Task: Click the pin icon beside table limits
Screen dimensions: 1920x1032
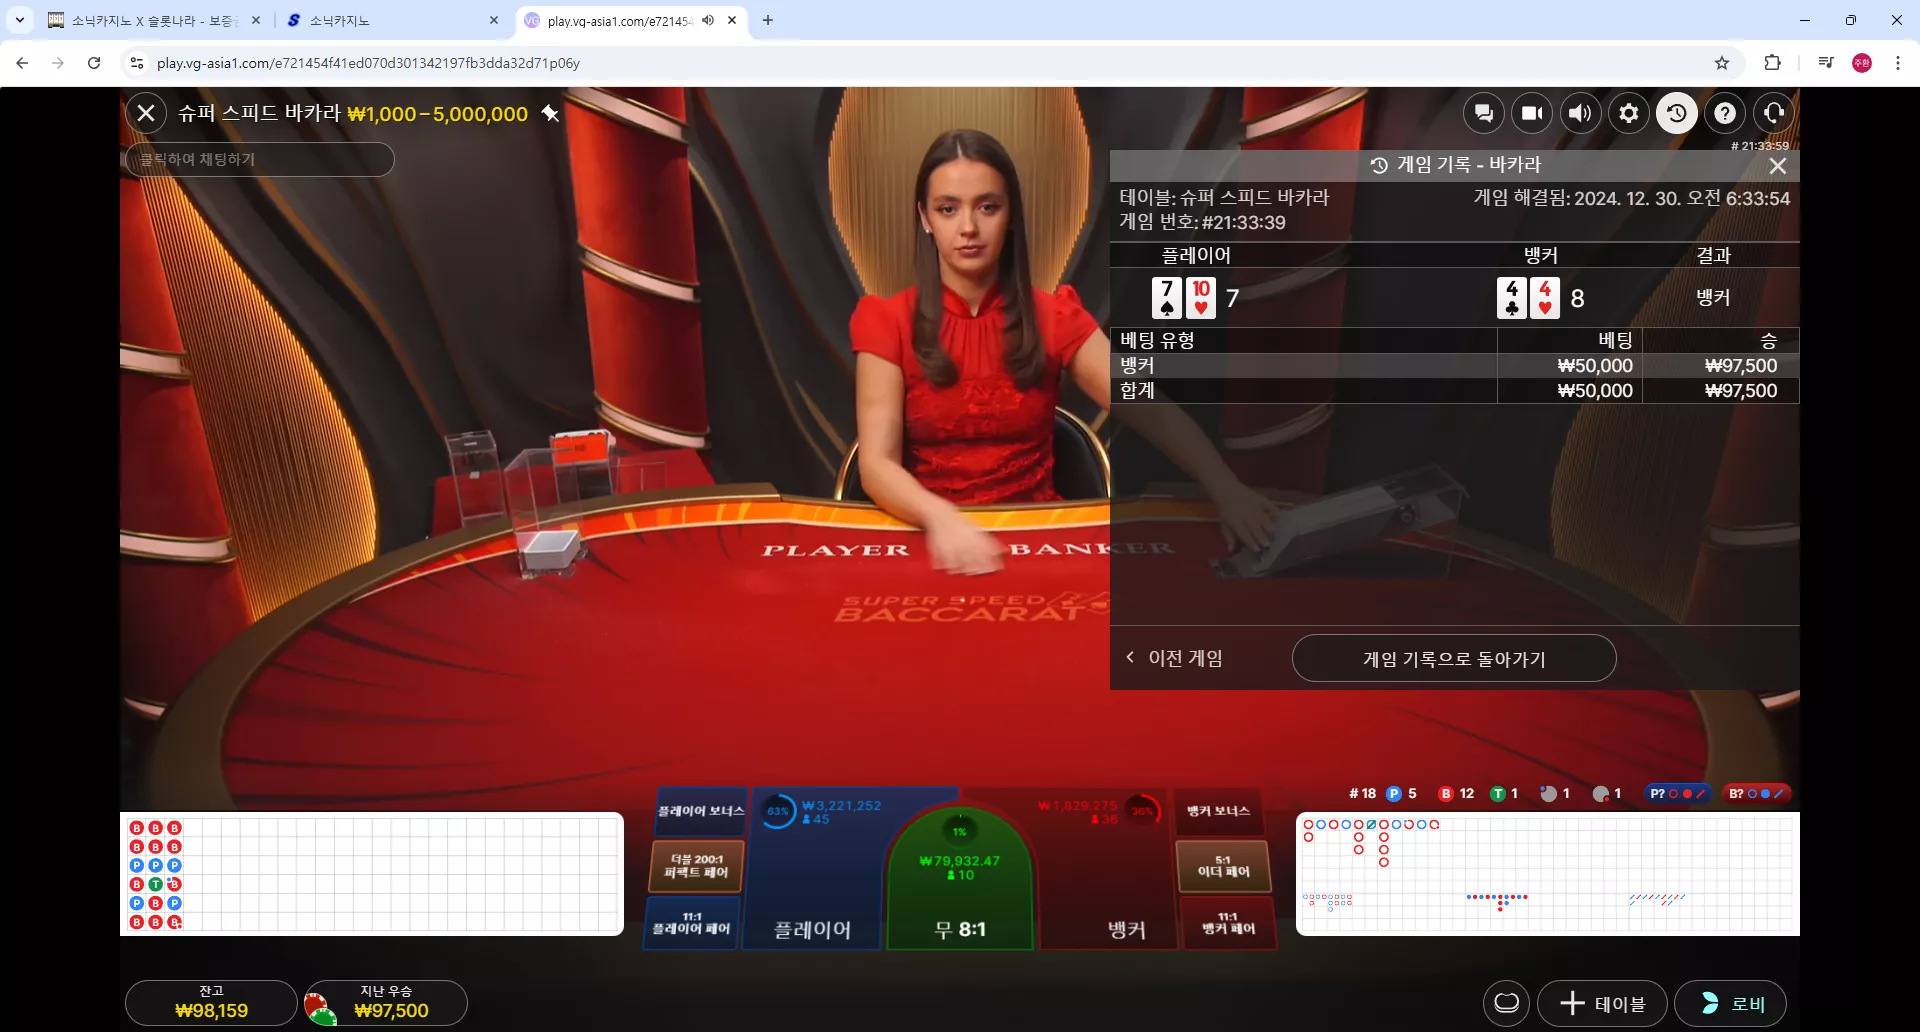Action: click(550, 114)
